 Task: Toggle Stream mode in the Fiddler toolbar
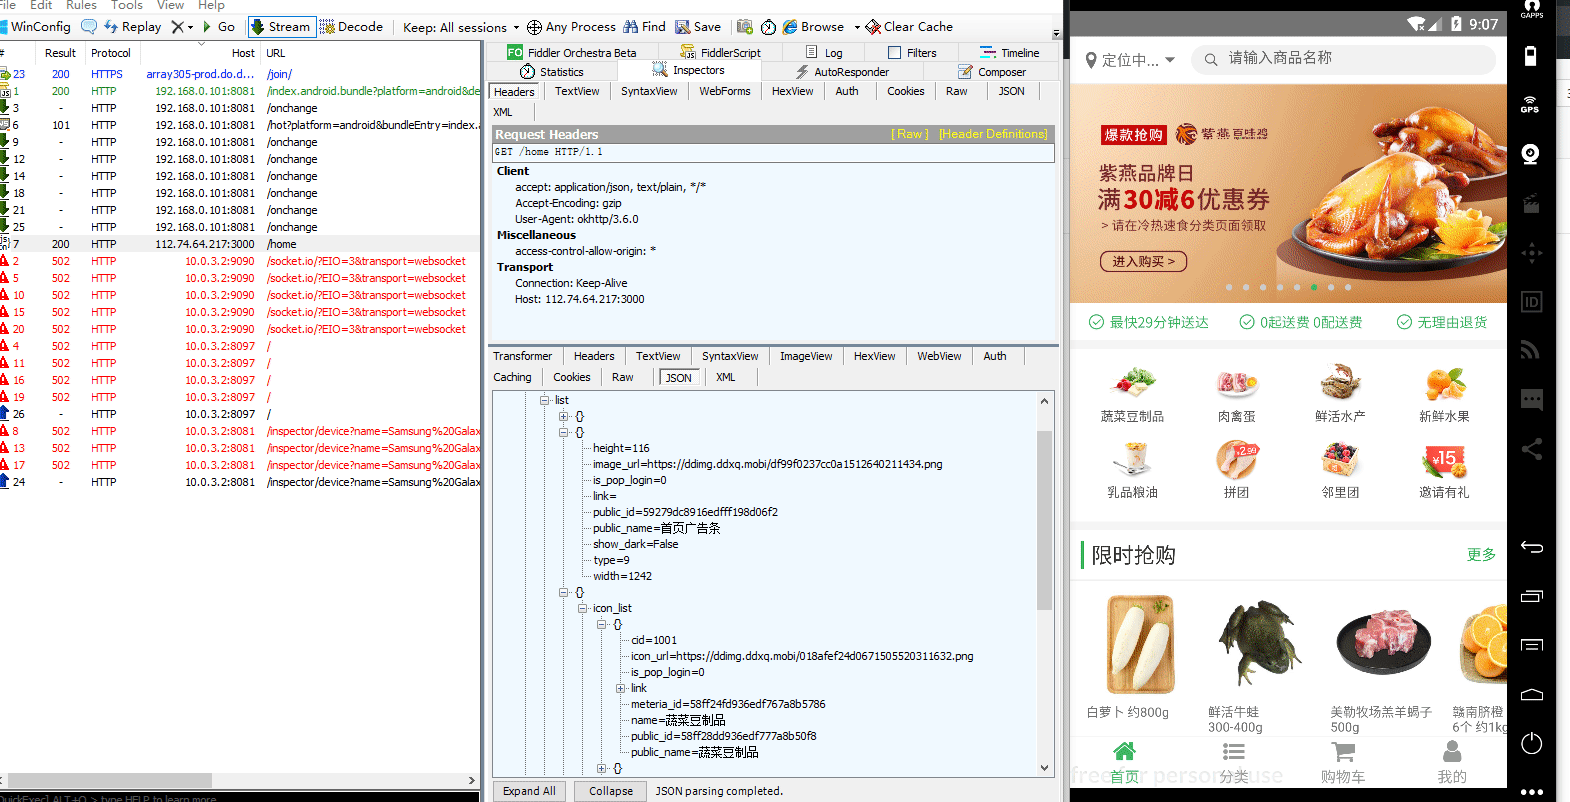(x=280, y=27)
